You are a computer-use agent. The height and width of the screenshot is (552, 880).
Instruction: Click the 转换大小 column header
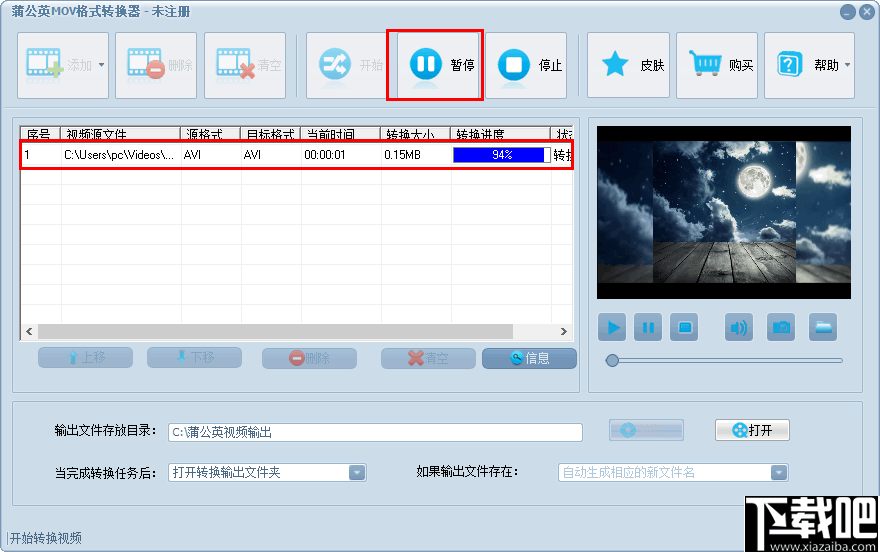415,134
